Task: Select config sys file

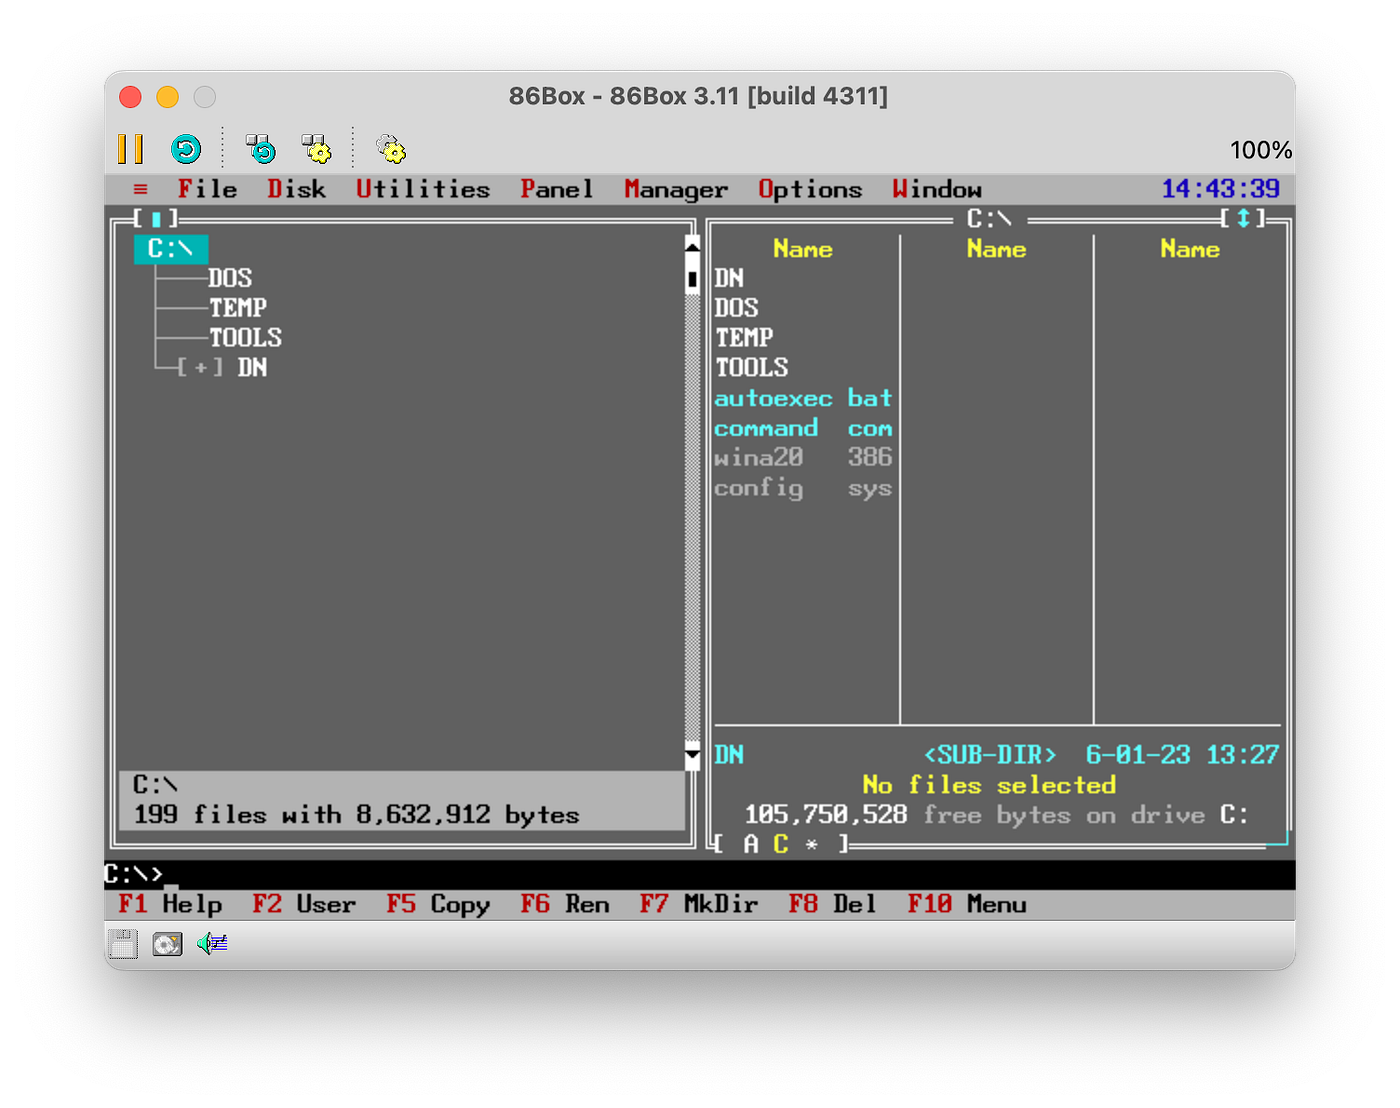Action: coord(803,488)
